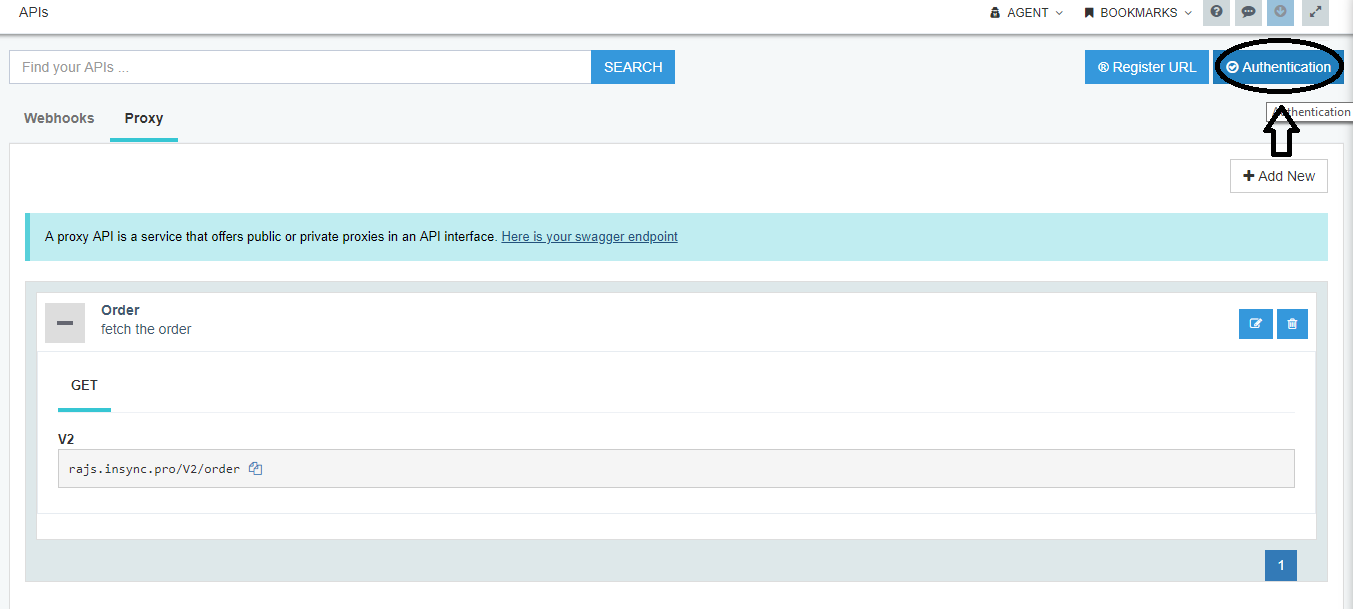
Task: Click the download arrow icon in header
Action: coord(1280,13)
